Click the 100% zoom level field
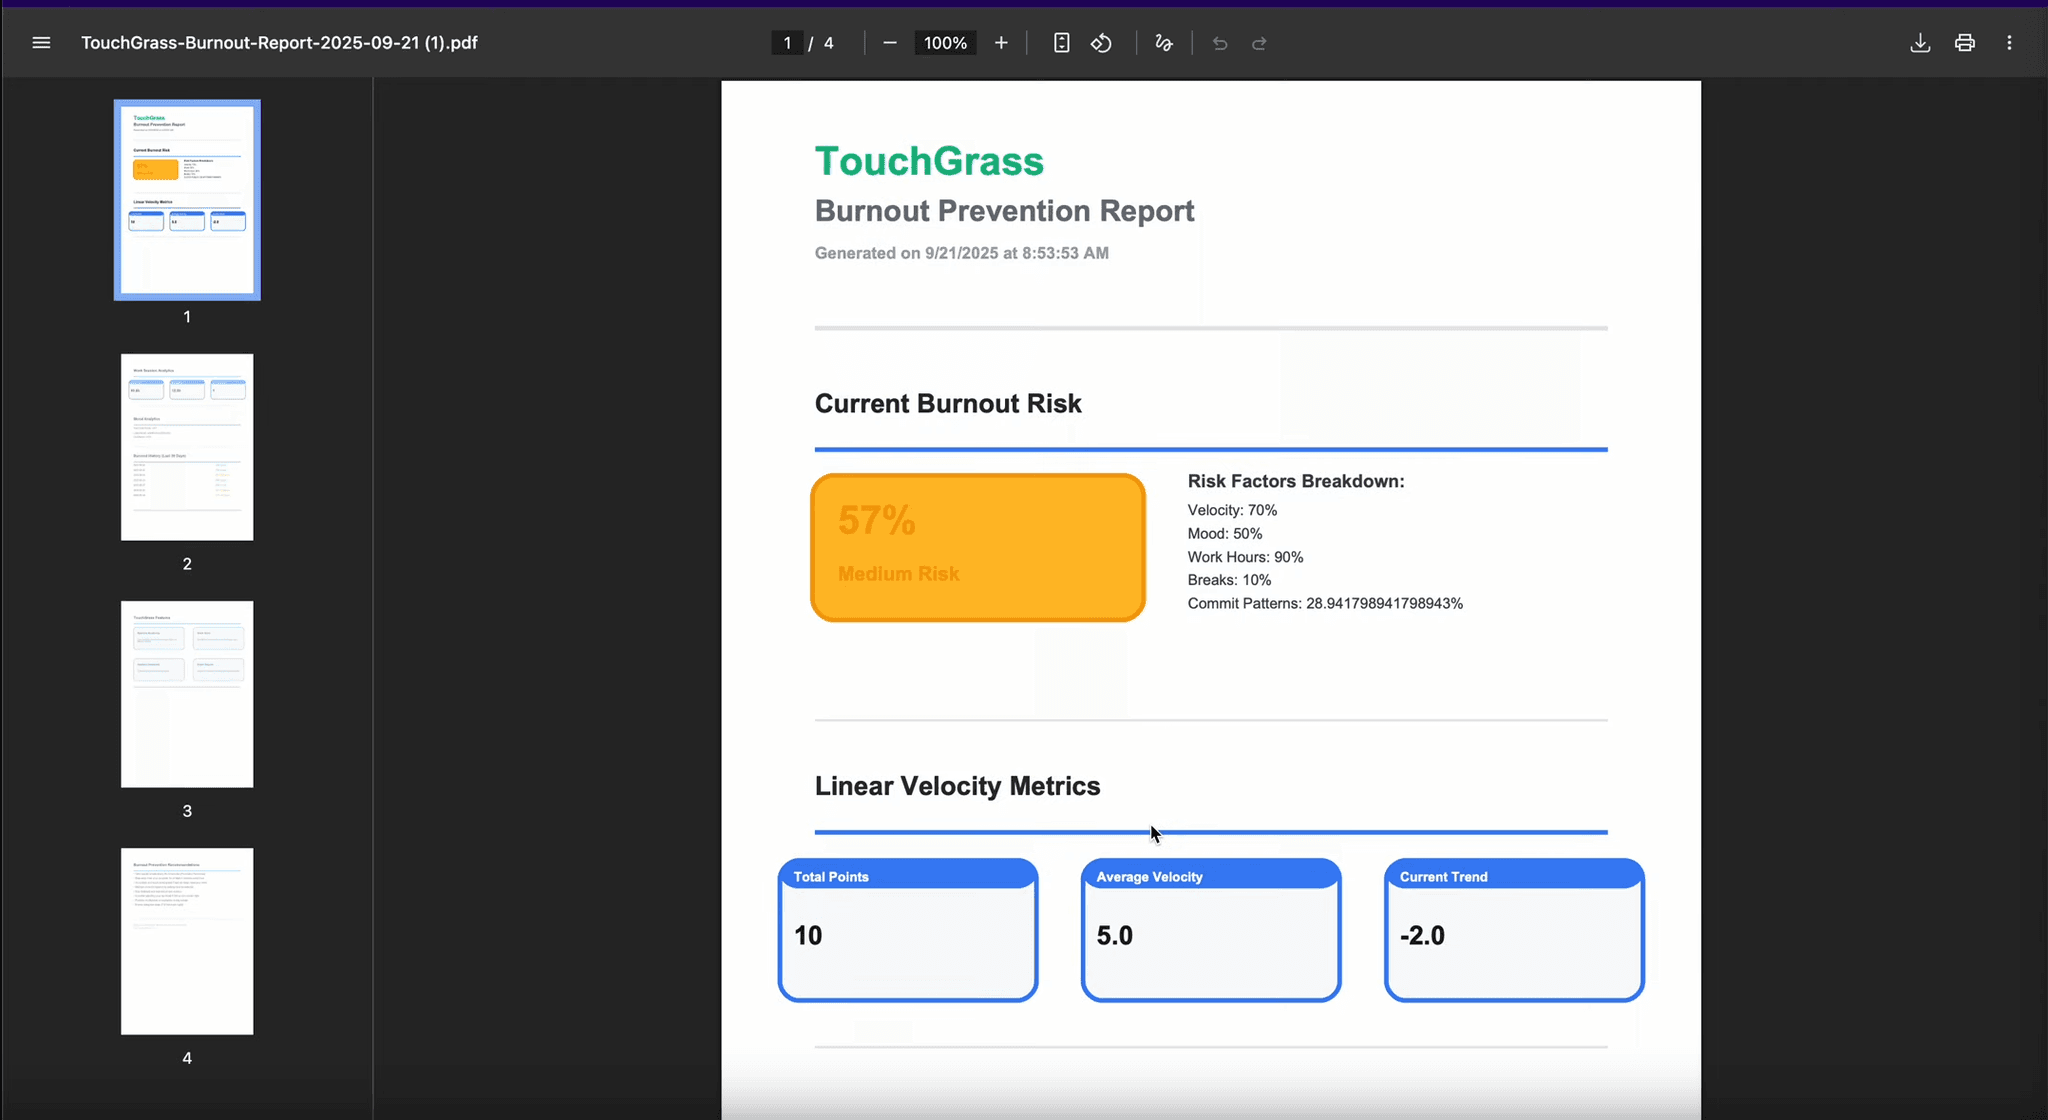The image size is (2048, 1120). (x=945, y=43)
